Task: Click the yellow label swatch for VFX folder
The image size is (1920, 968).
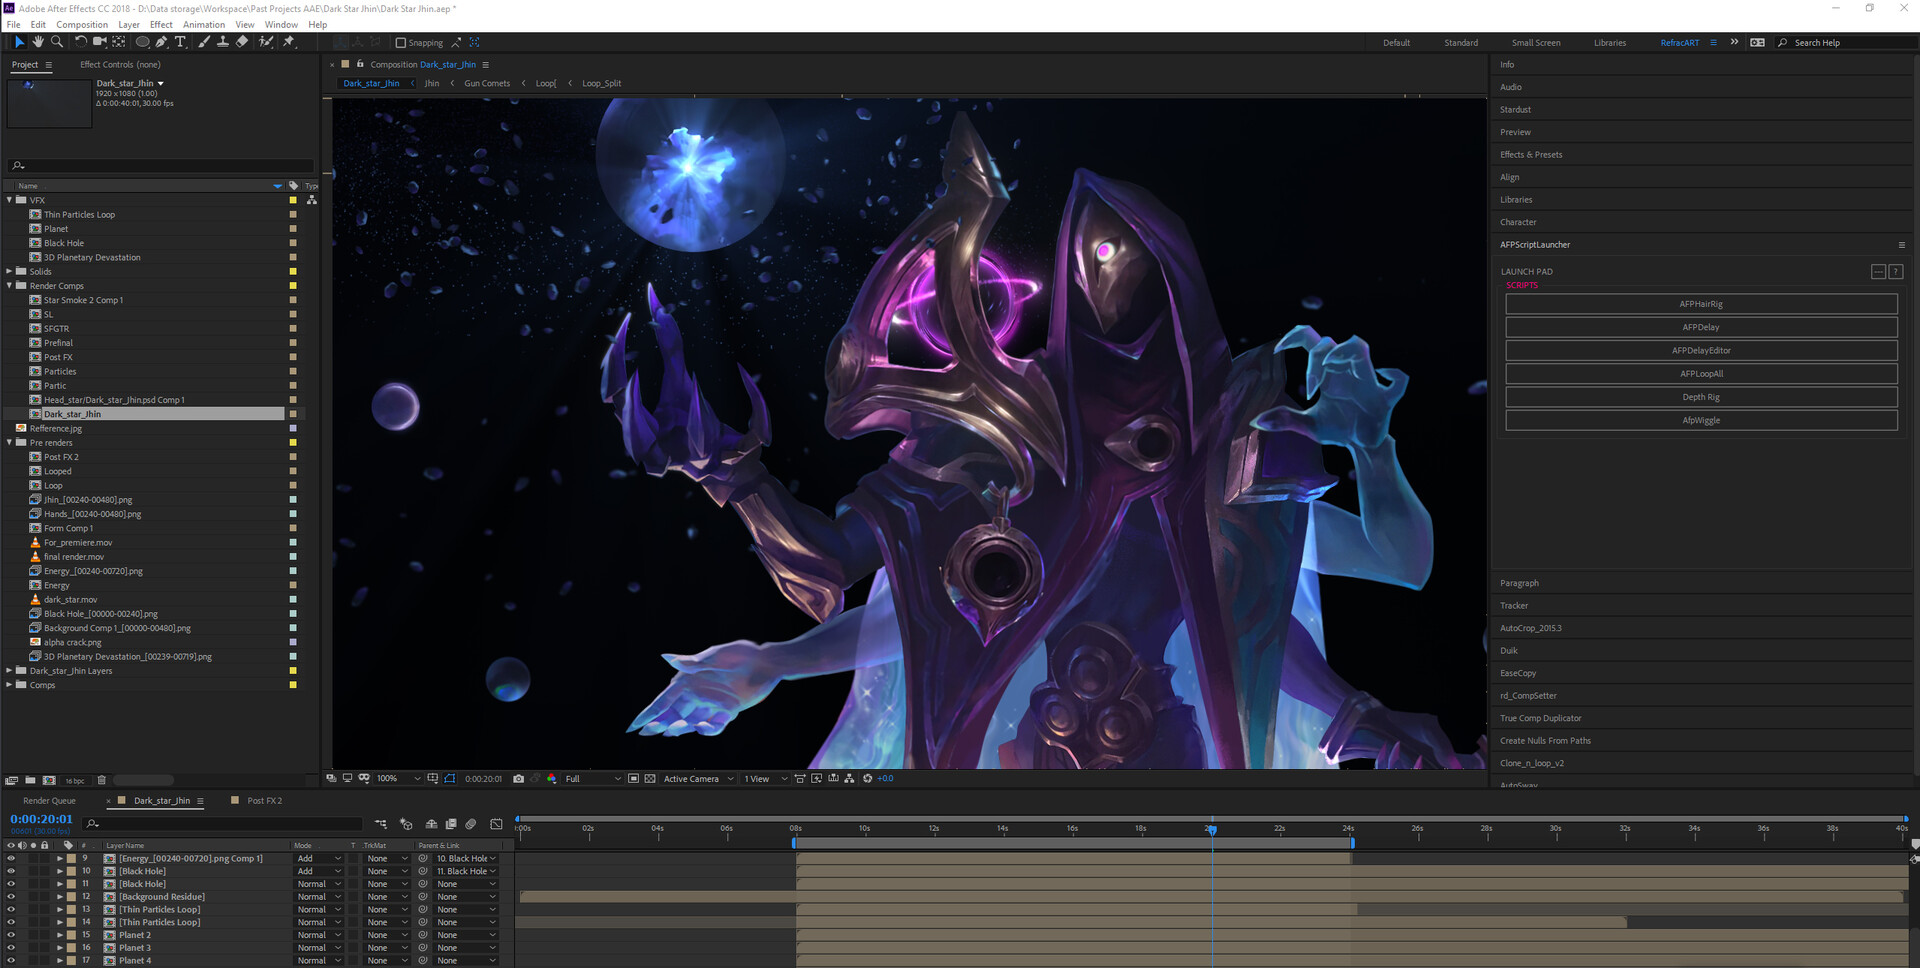Action: pos(293,200)
